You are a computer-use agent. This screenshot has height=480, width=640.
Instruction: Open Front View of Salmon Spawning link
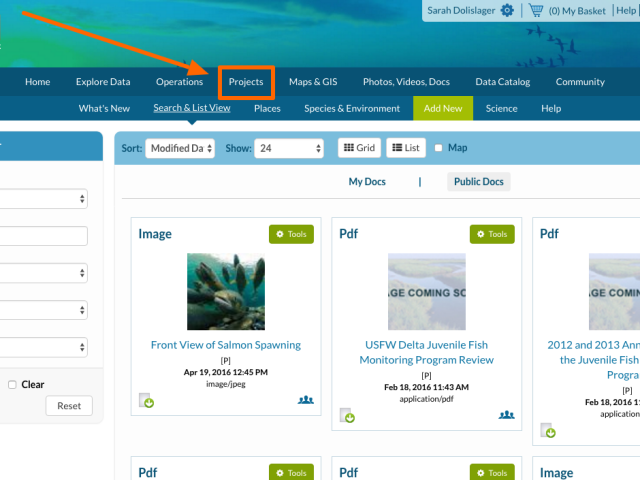[x=226, y=345]
